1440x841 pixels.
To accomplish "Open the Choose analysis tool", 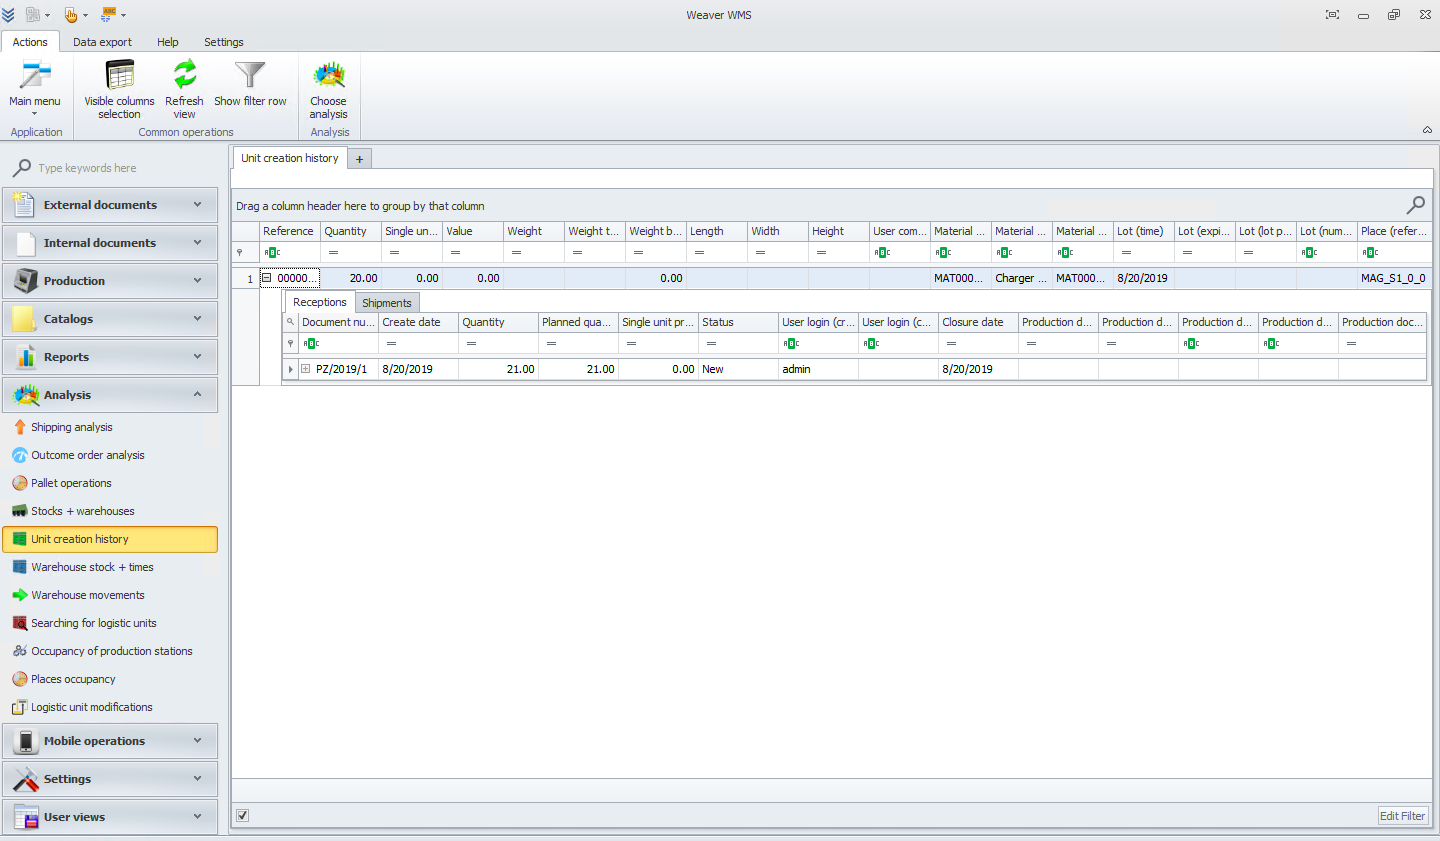I will [x=328, y=87].
